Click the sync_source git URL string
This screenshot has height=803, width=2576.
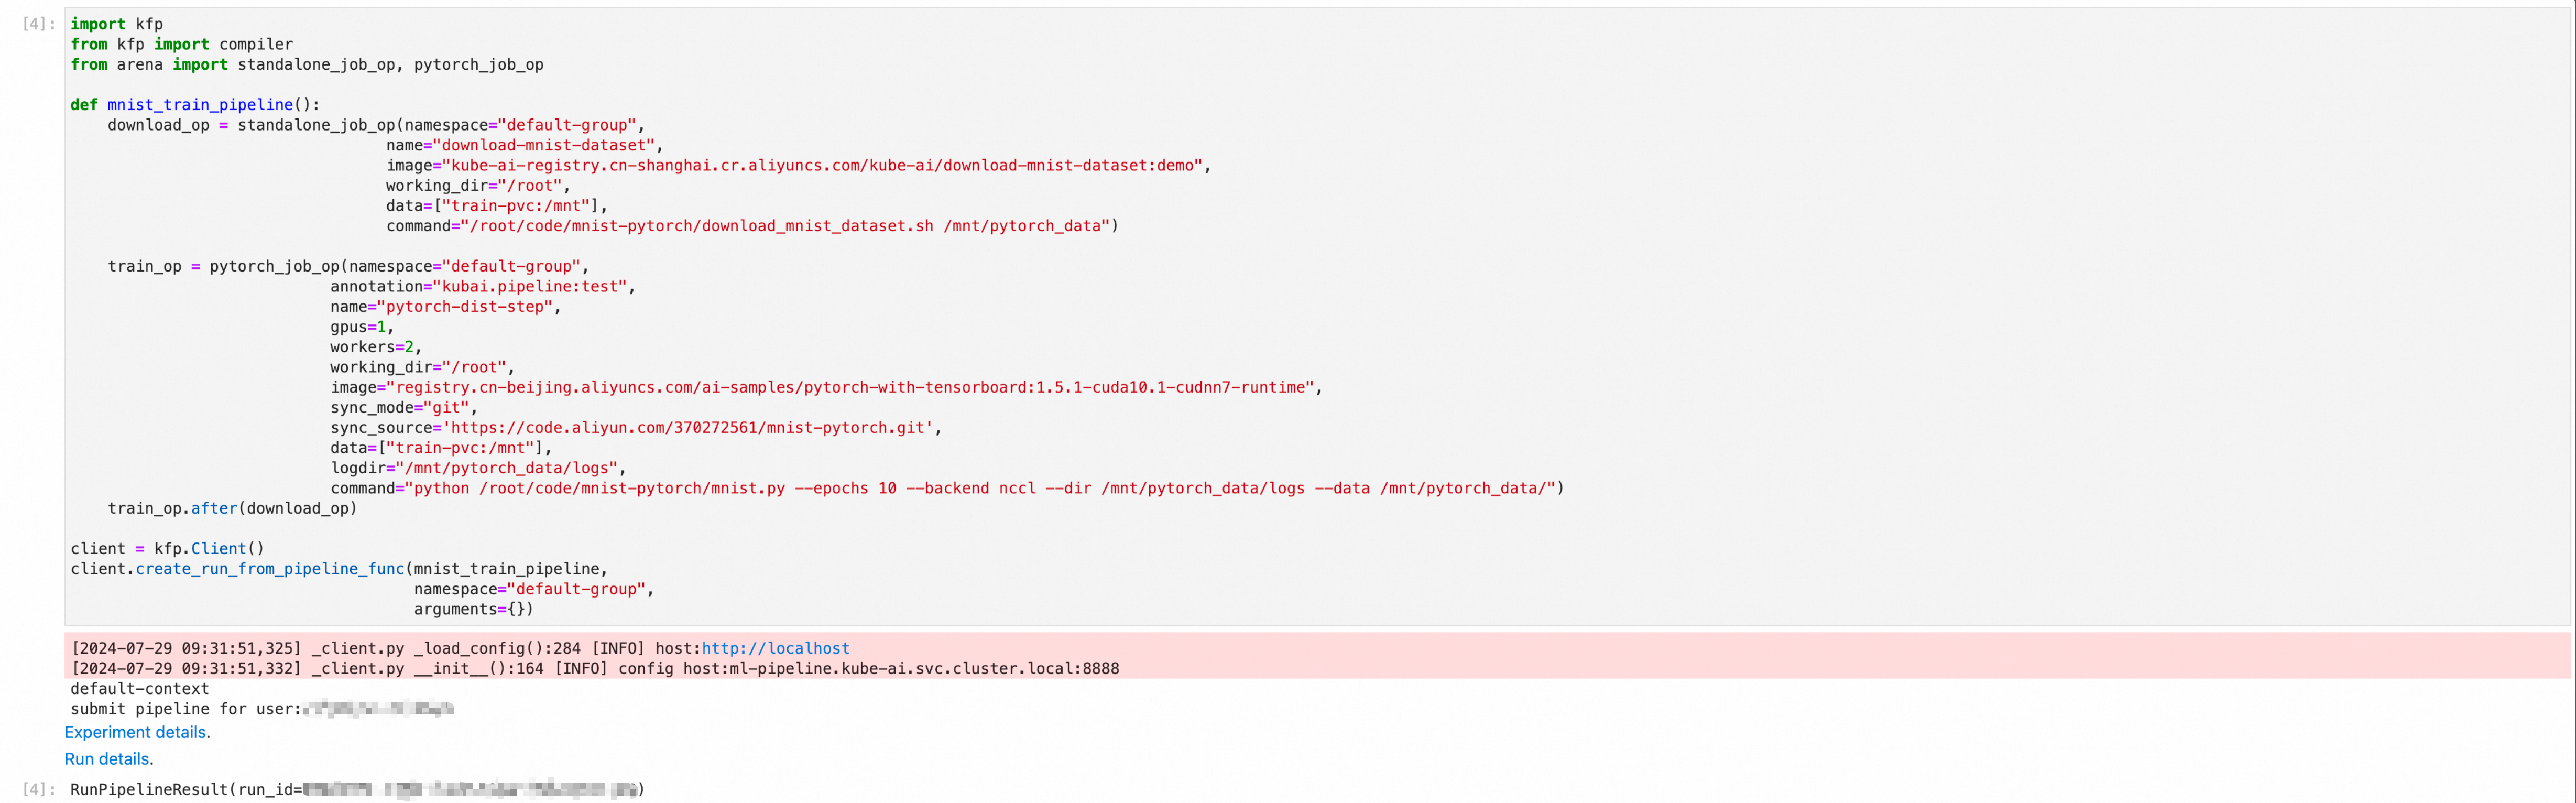pos(687,427)
